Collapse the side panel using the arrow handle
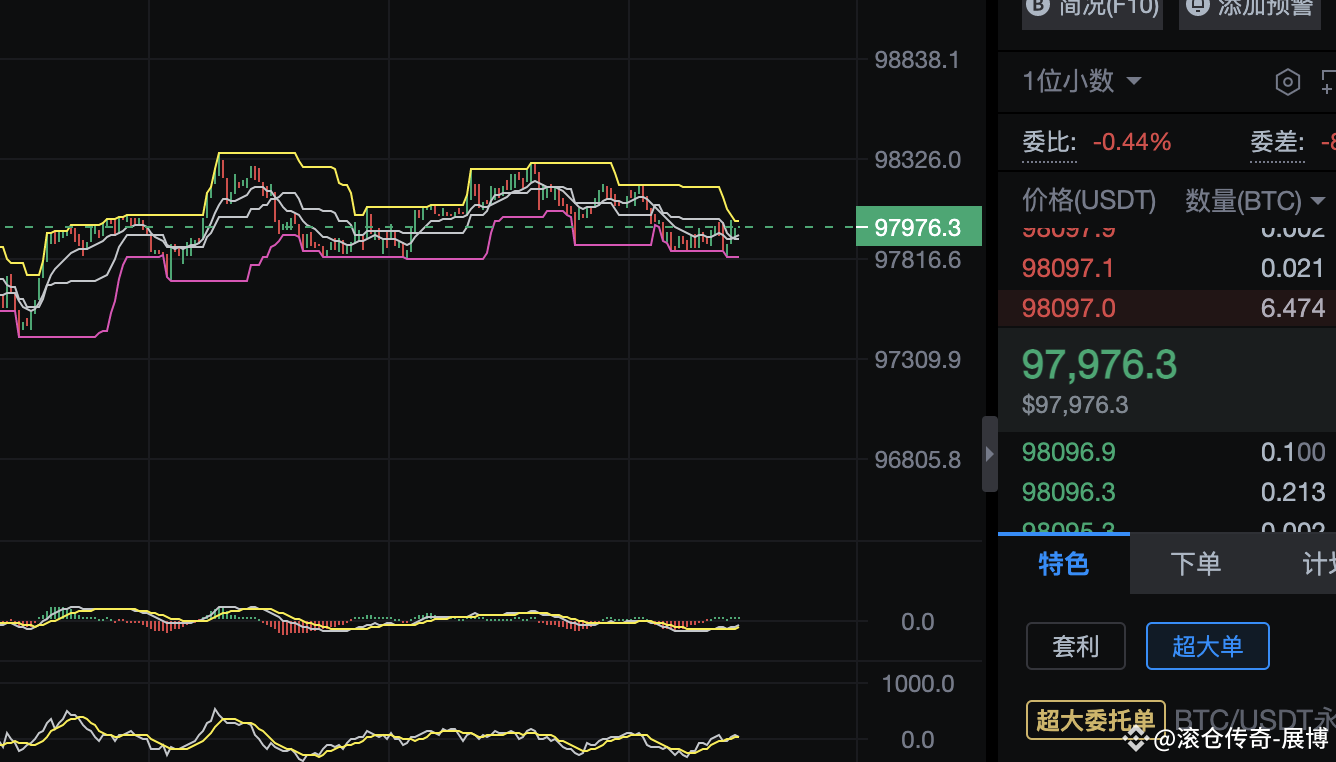 990,454
